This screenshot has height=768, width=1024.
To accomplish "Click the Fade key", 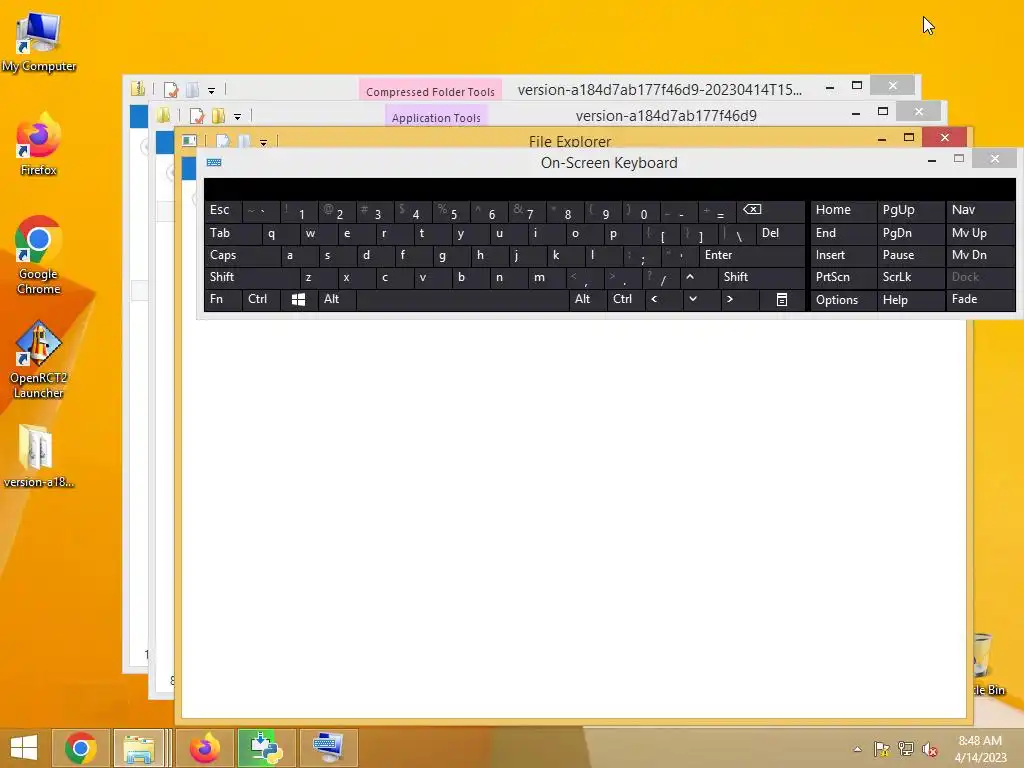I will (x=980, y=300).
